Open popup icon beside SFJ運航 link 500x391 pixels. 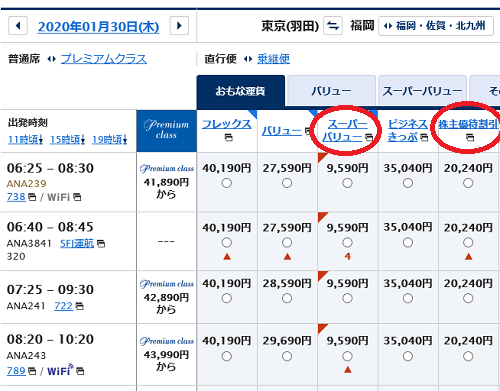(x=101, y=244)
